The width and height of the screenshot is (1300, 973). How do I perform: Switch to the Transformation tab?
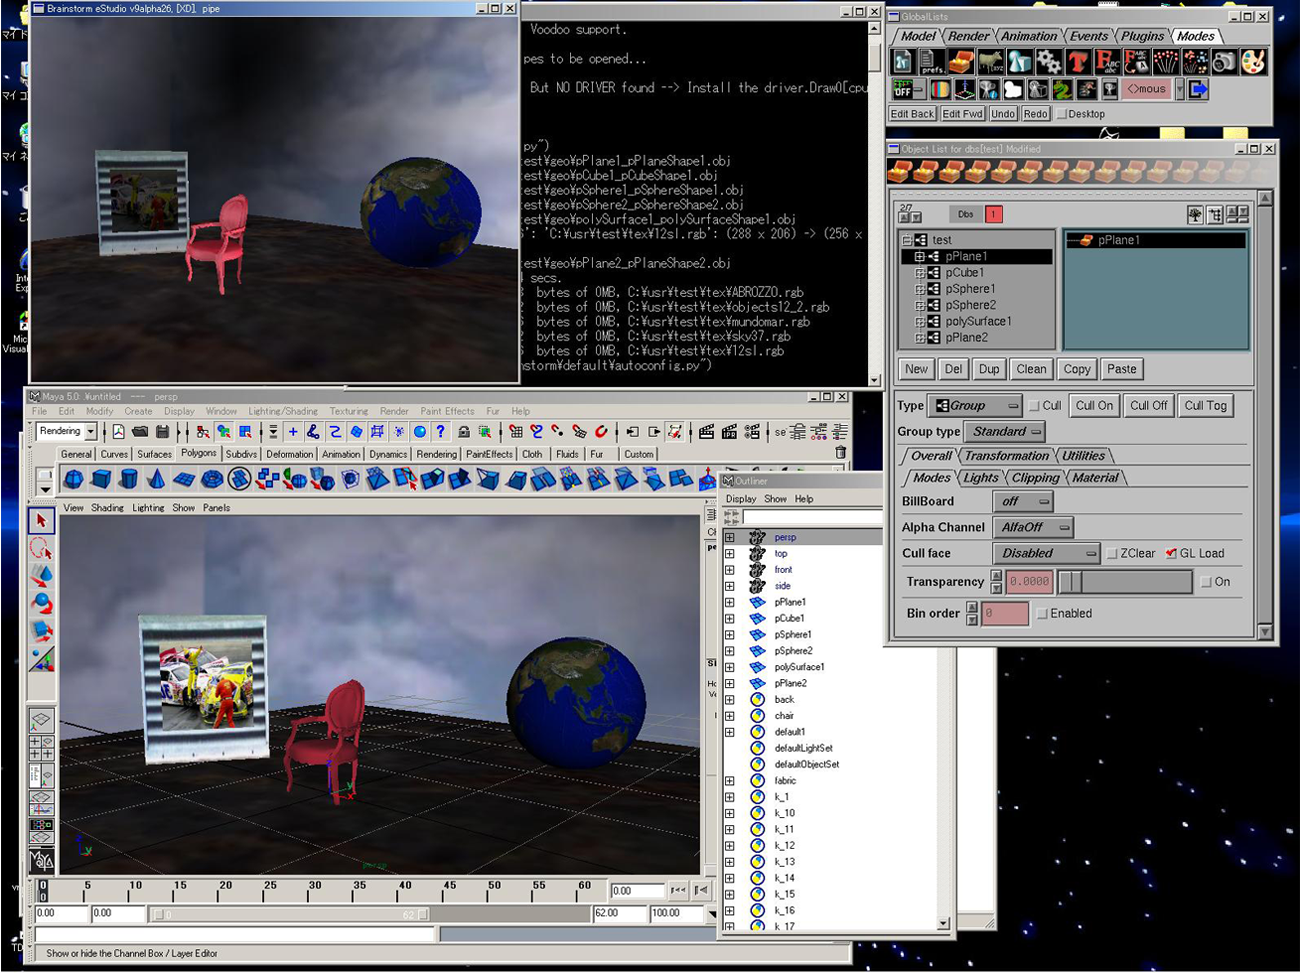pyautogui.click(x=1006, y=456)
